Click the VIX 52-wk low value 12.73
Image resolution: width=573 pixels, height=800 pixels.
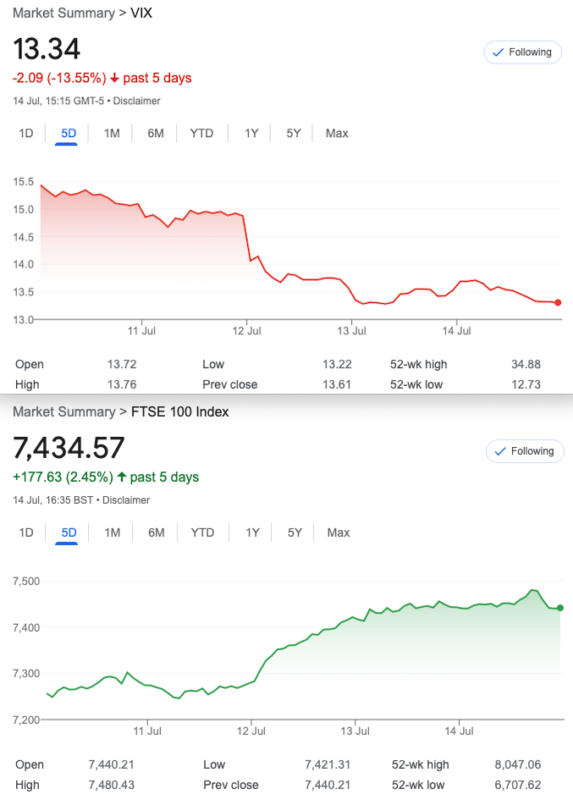526,385
